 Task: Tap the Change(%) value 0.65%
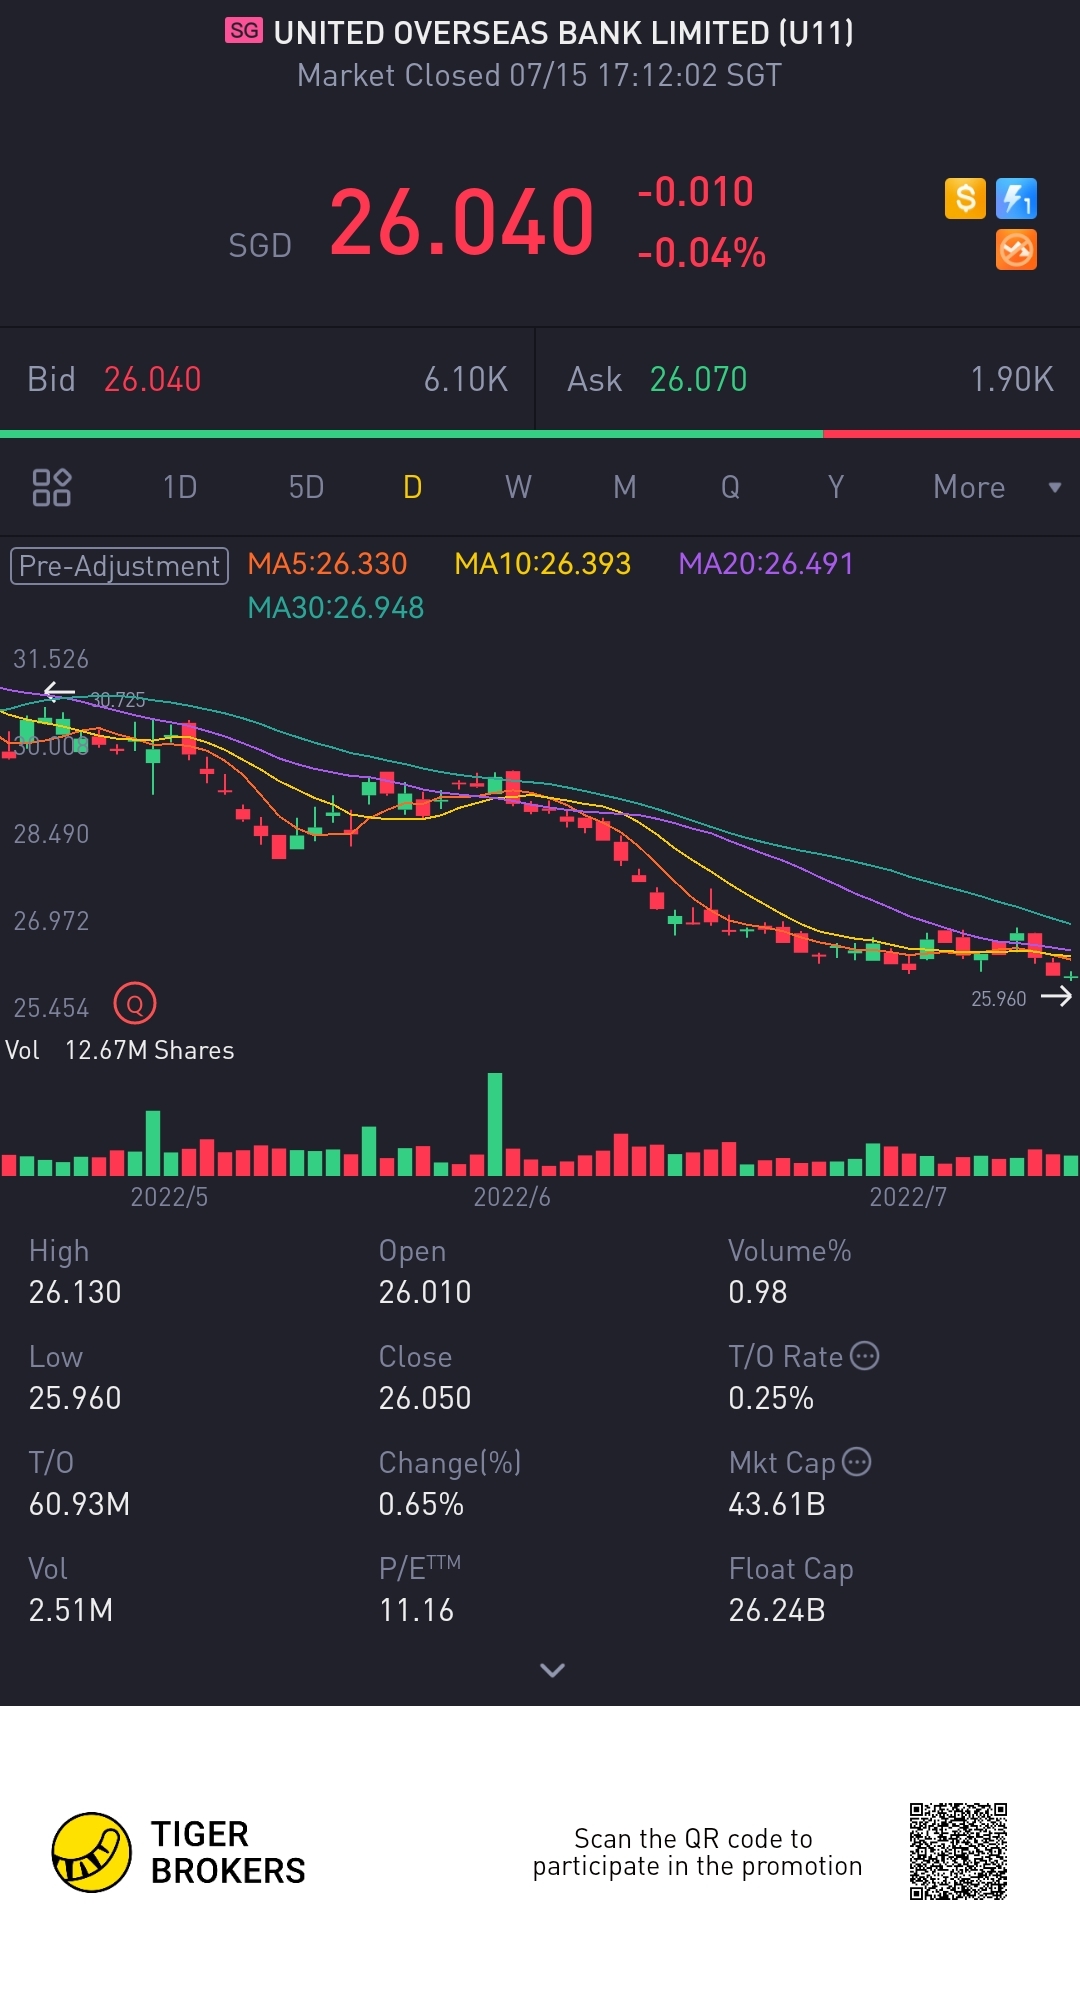point(421,1504)
